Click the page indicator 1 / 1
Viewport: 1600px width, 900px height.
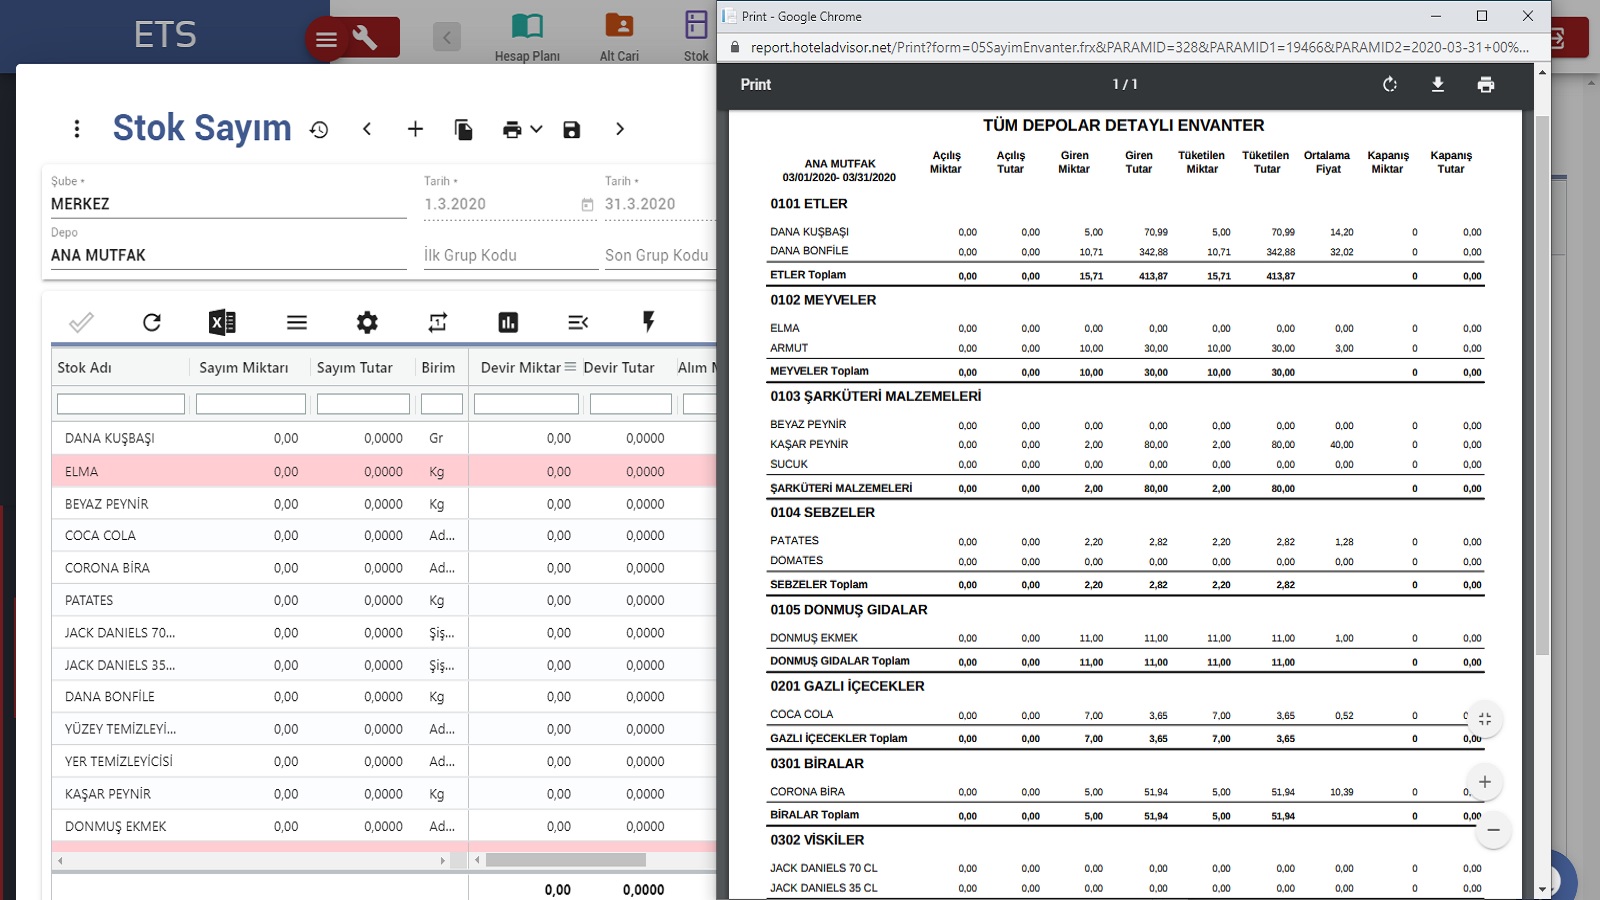click(x=1125, y=85)
